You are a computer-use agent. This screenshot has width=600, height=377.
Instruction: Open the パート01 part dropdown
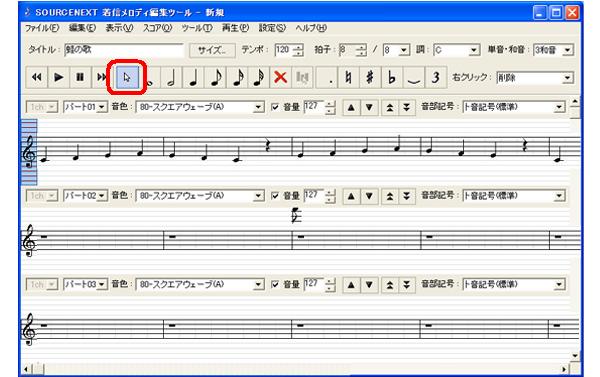[x=102, y=107]
